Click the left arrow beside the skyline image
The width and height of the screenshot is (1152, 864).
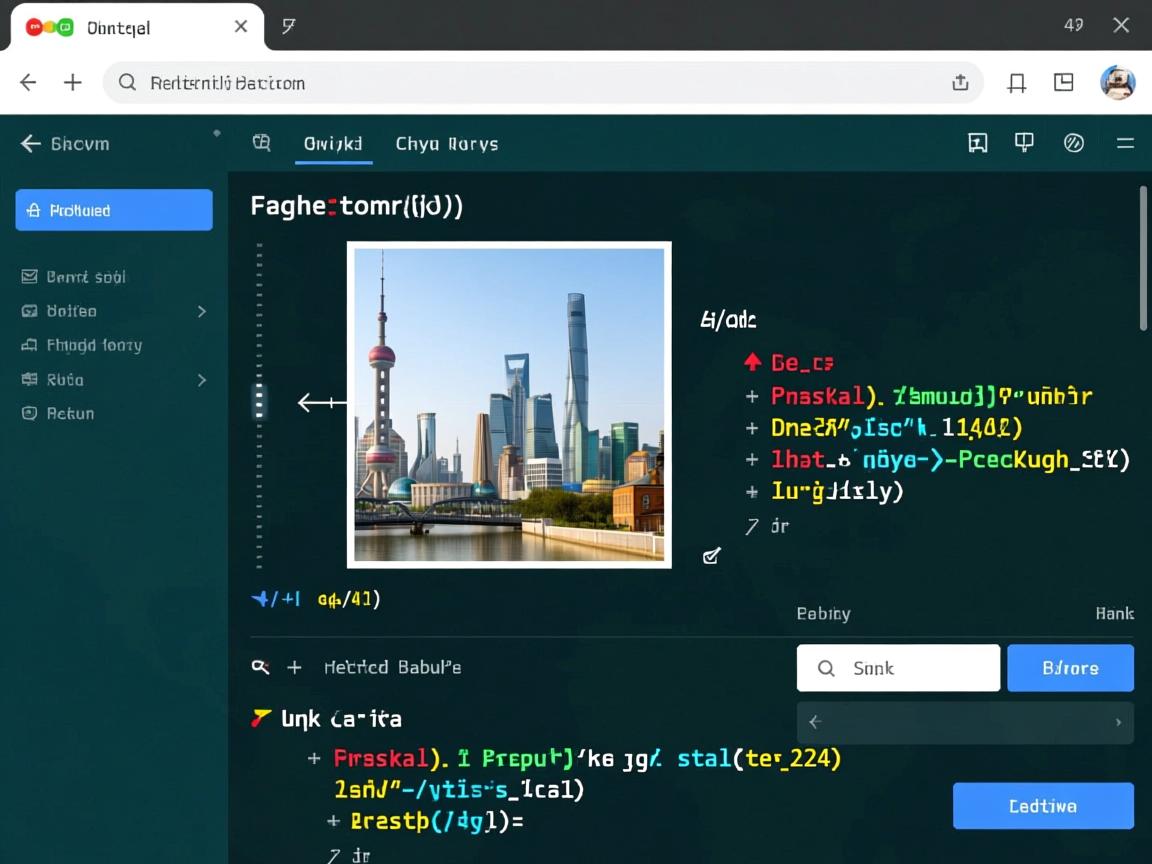pos(320,403)
